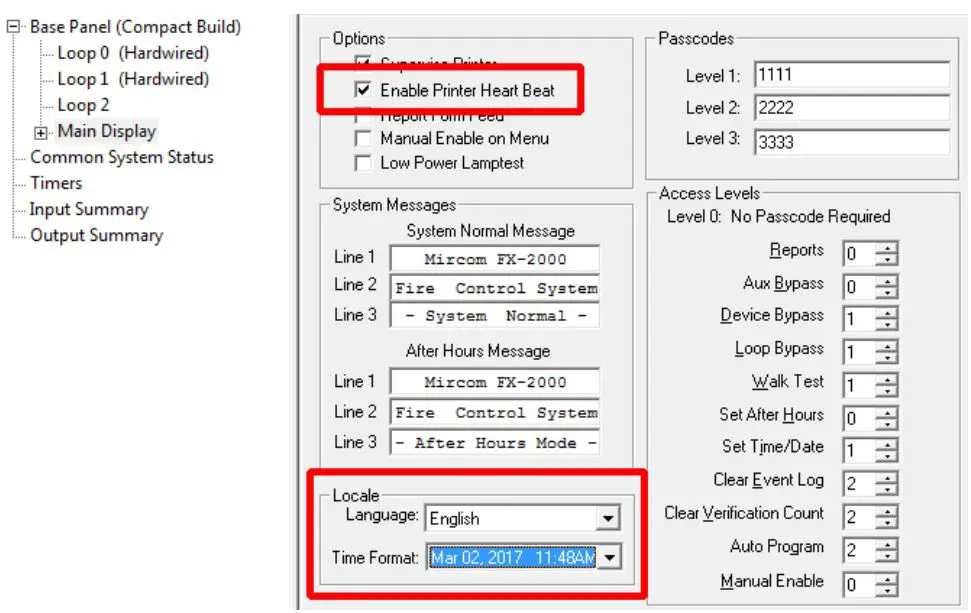Select Loop 0 (Hardwired) in tree
The image size is (971, 613).
[133, 53]
